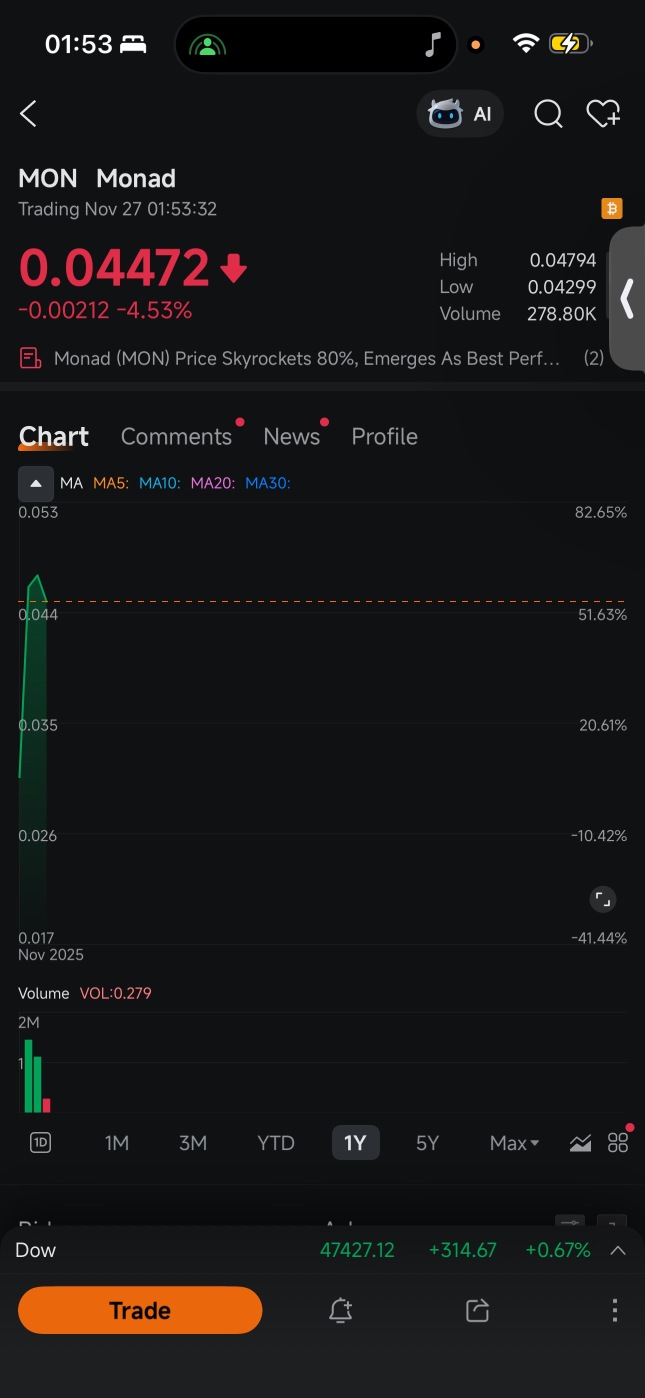
Task: Add MON to watchlist heart icon
Action: (x=603, y=114)
